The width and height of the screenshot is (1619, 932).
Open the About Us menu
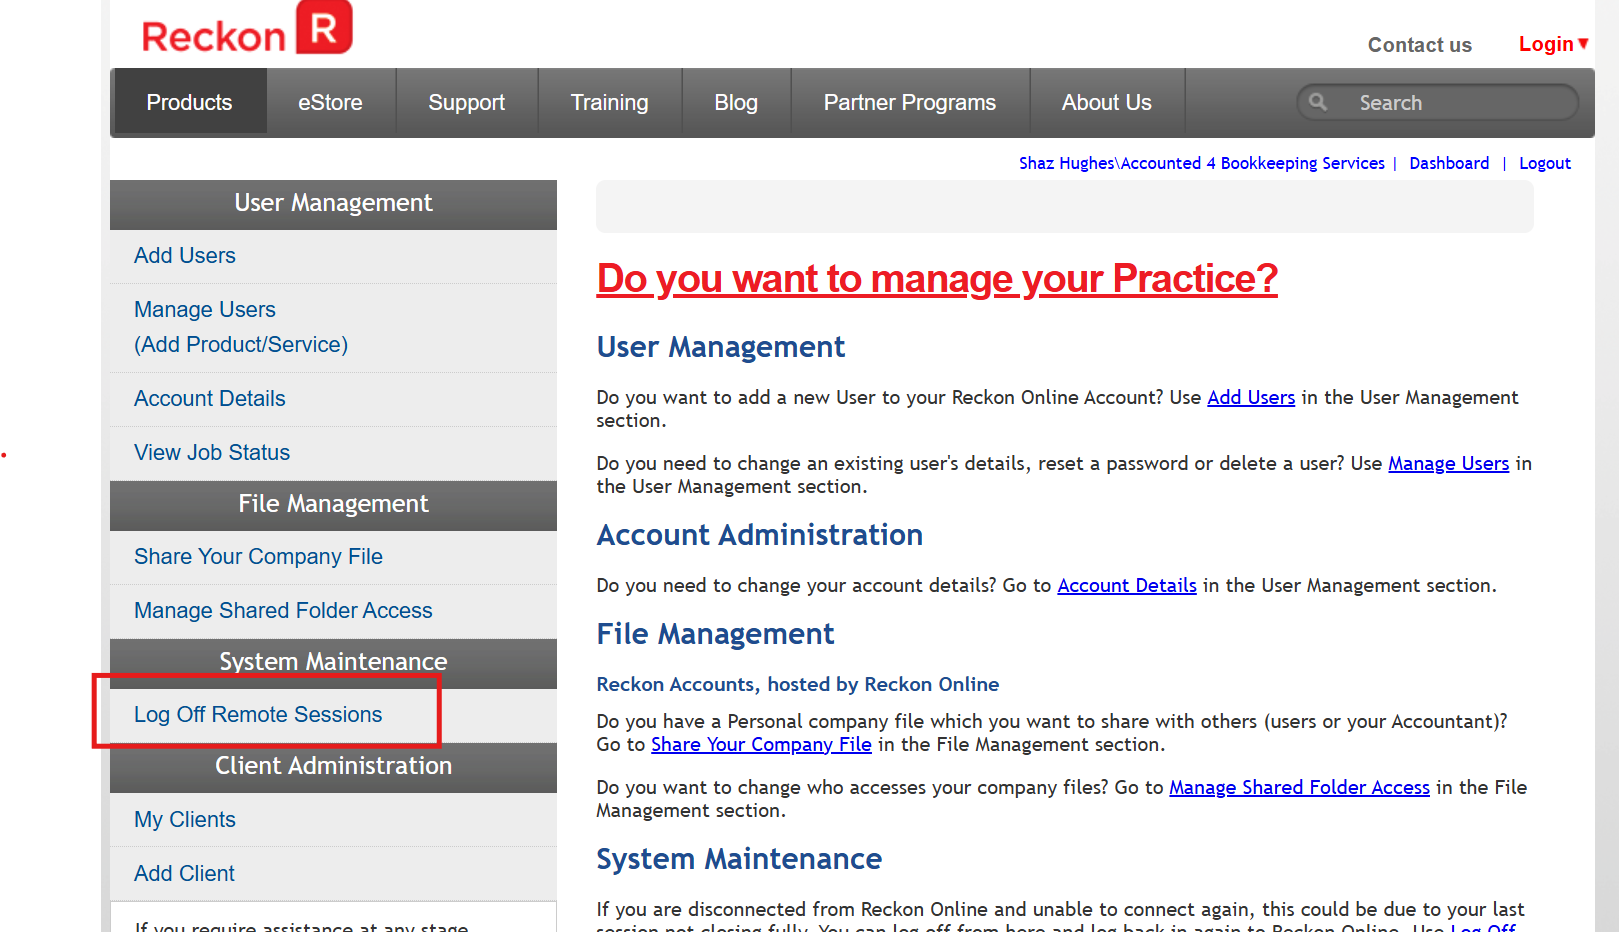(1106, 102)
